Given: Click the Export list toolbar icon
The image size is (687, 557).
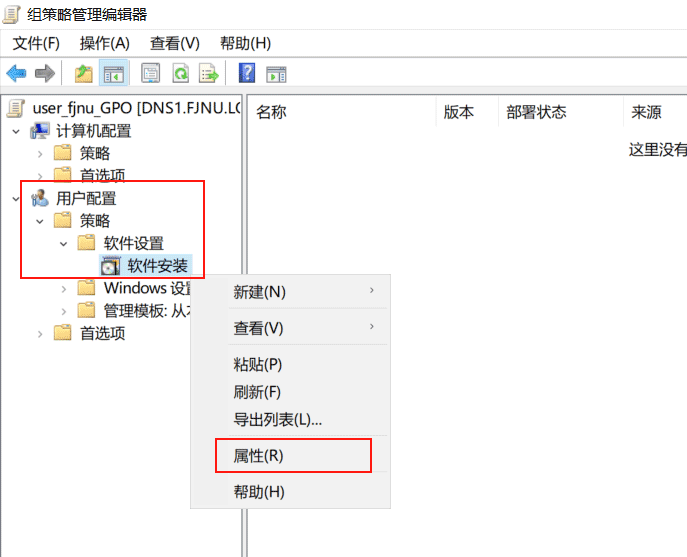Looking at the screenshot, I should [209, 73].
